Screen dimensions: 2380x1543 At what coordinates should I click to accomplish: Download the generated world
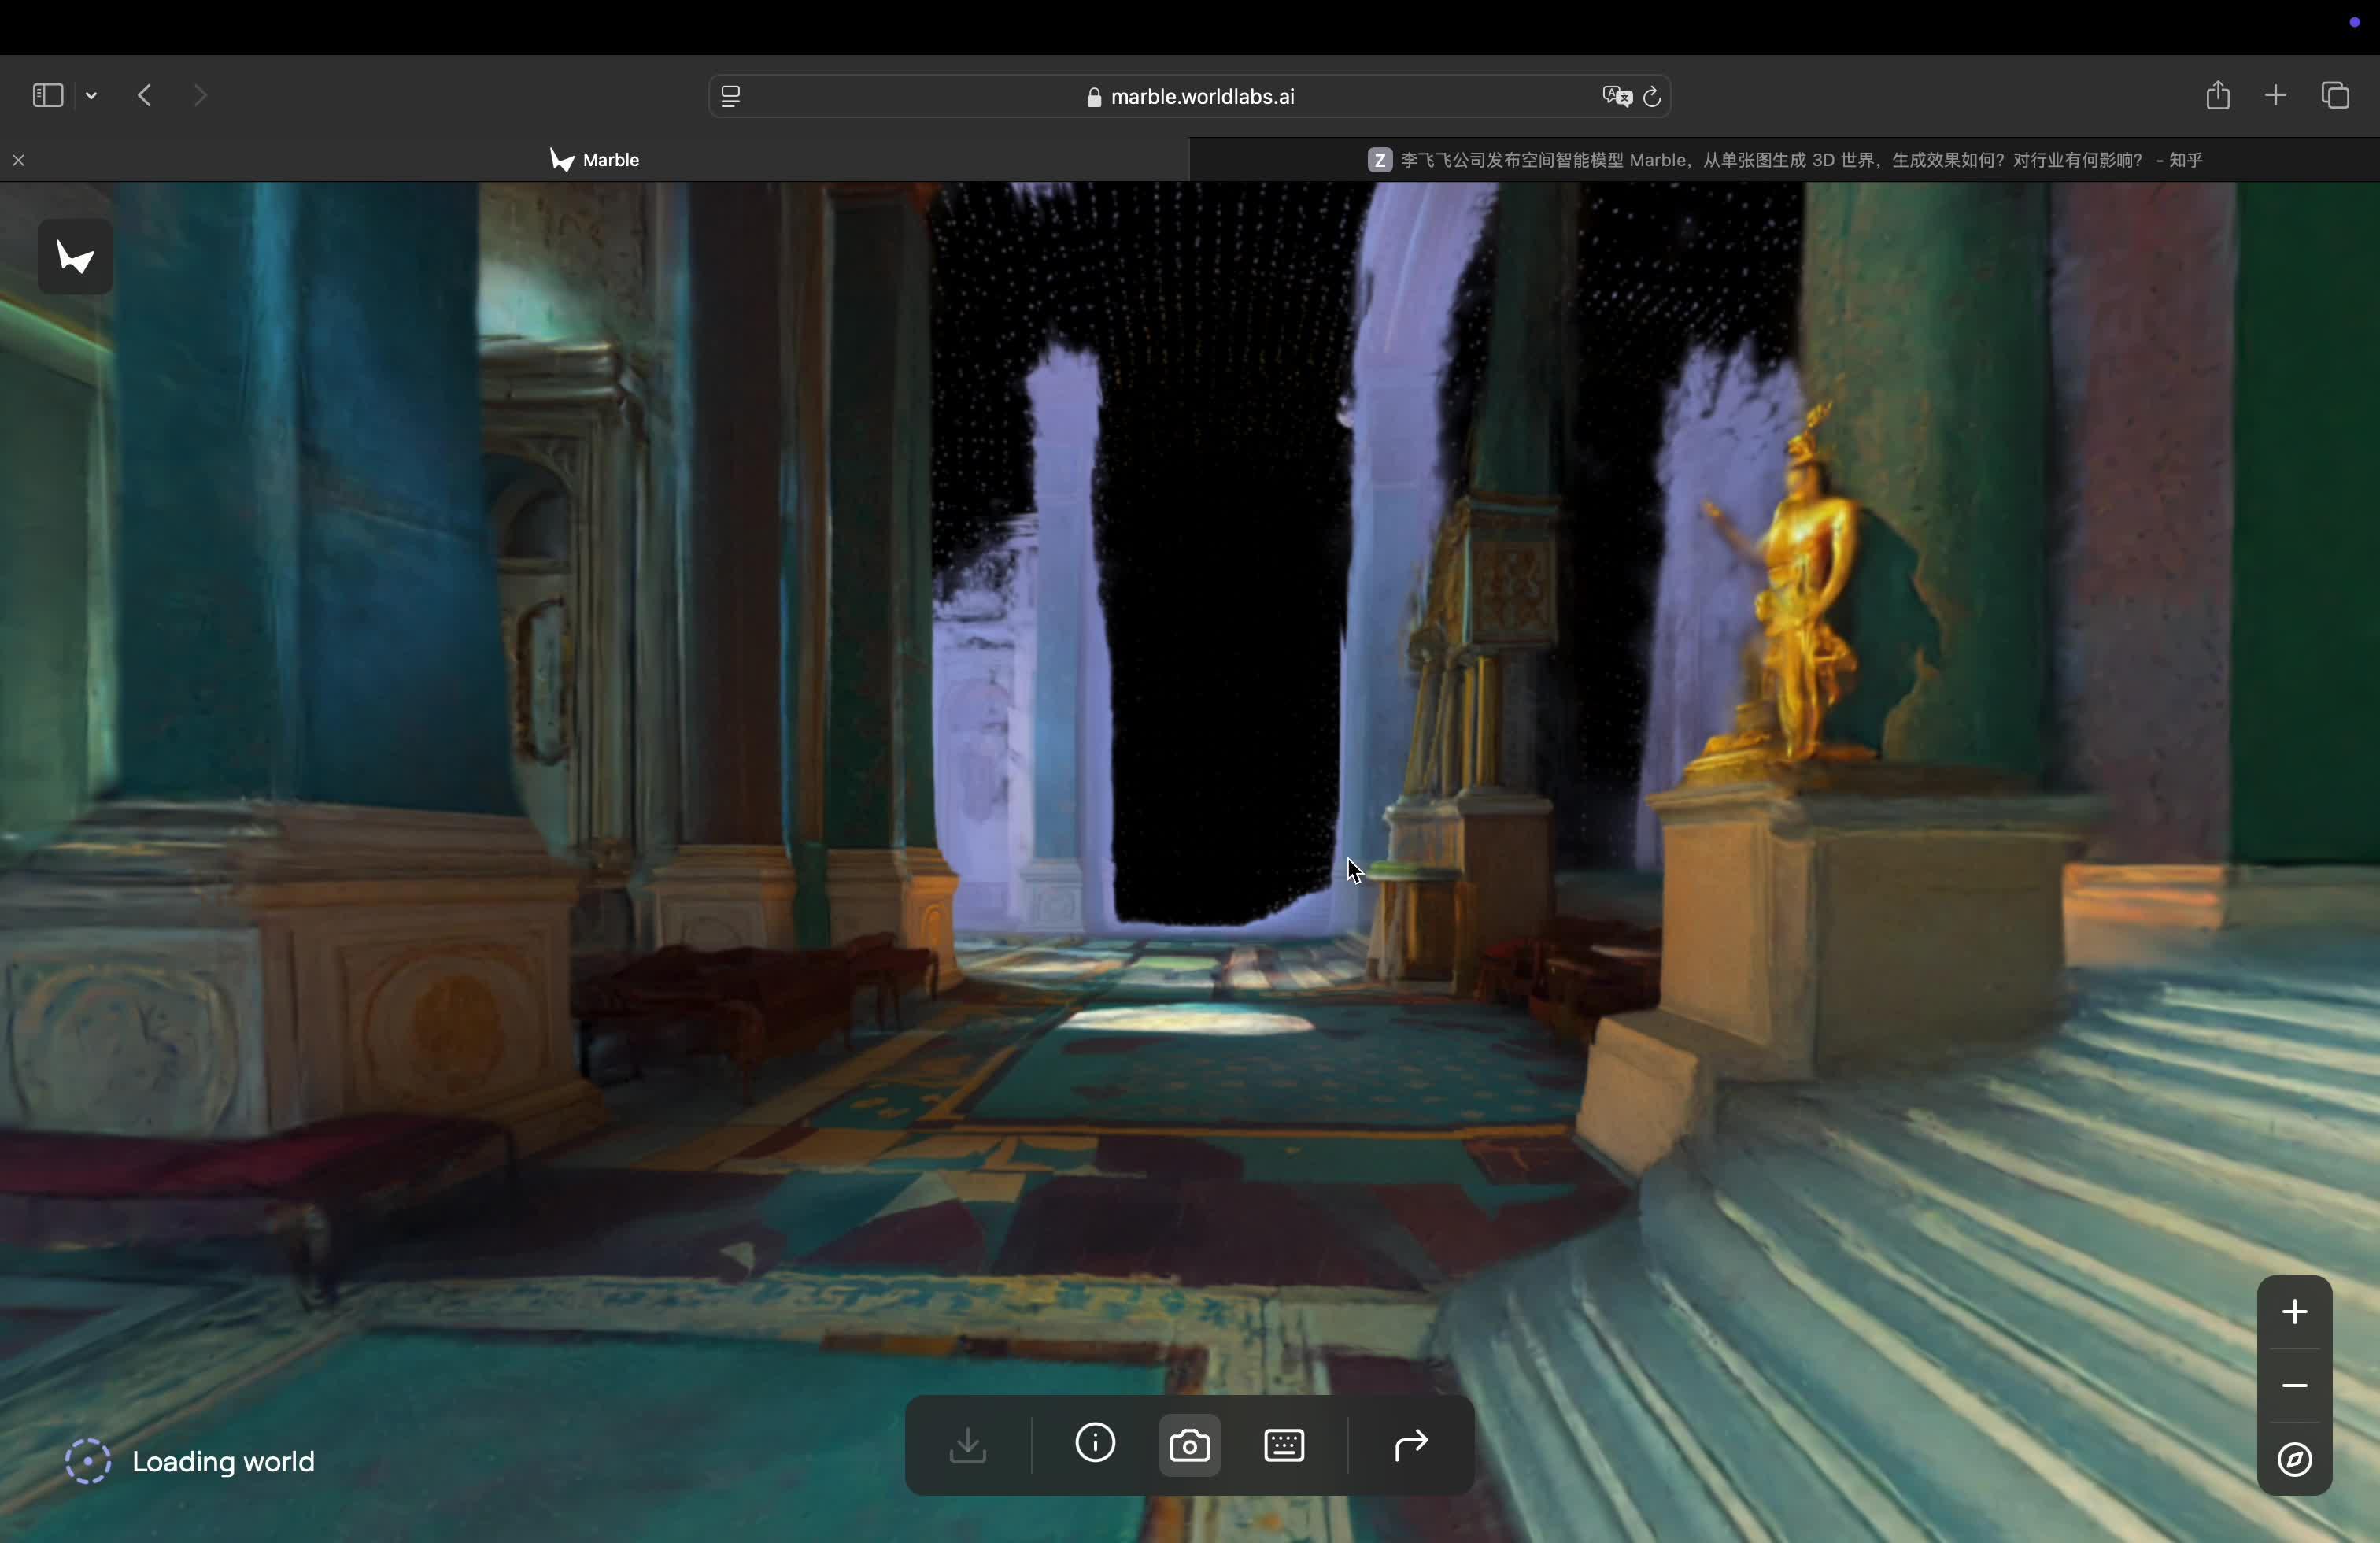(968, 1445)
